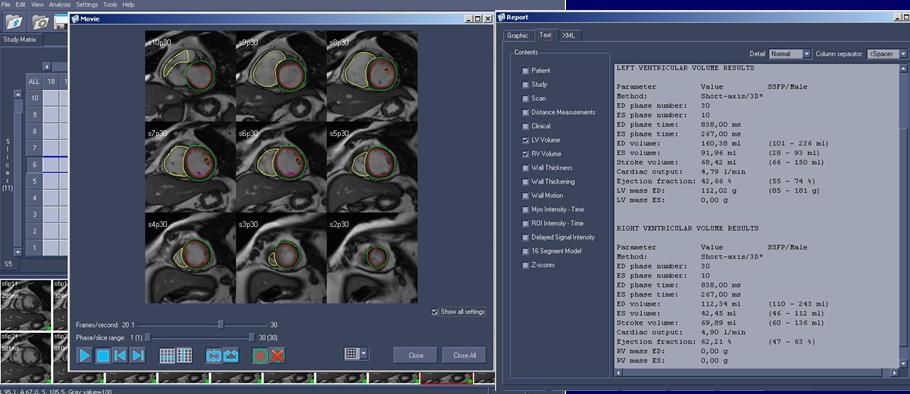910x394 pixels.
Task: Enable the Distance Measurements checkbox
Action: point(525,112)
